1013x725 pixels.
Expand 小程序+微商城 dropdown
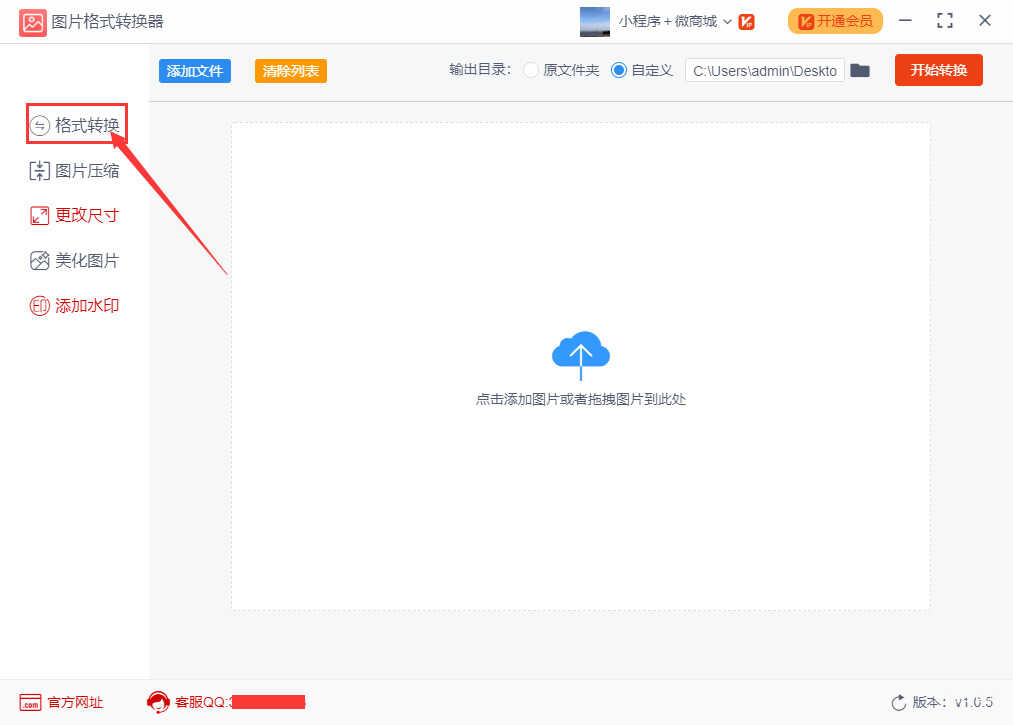click(x=726, y=21)
